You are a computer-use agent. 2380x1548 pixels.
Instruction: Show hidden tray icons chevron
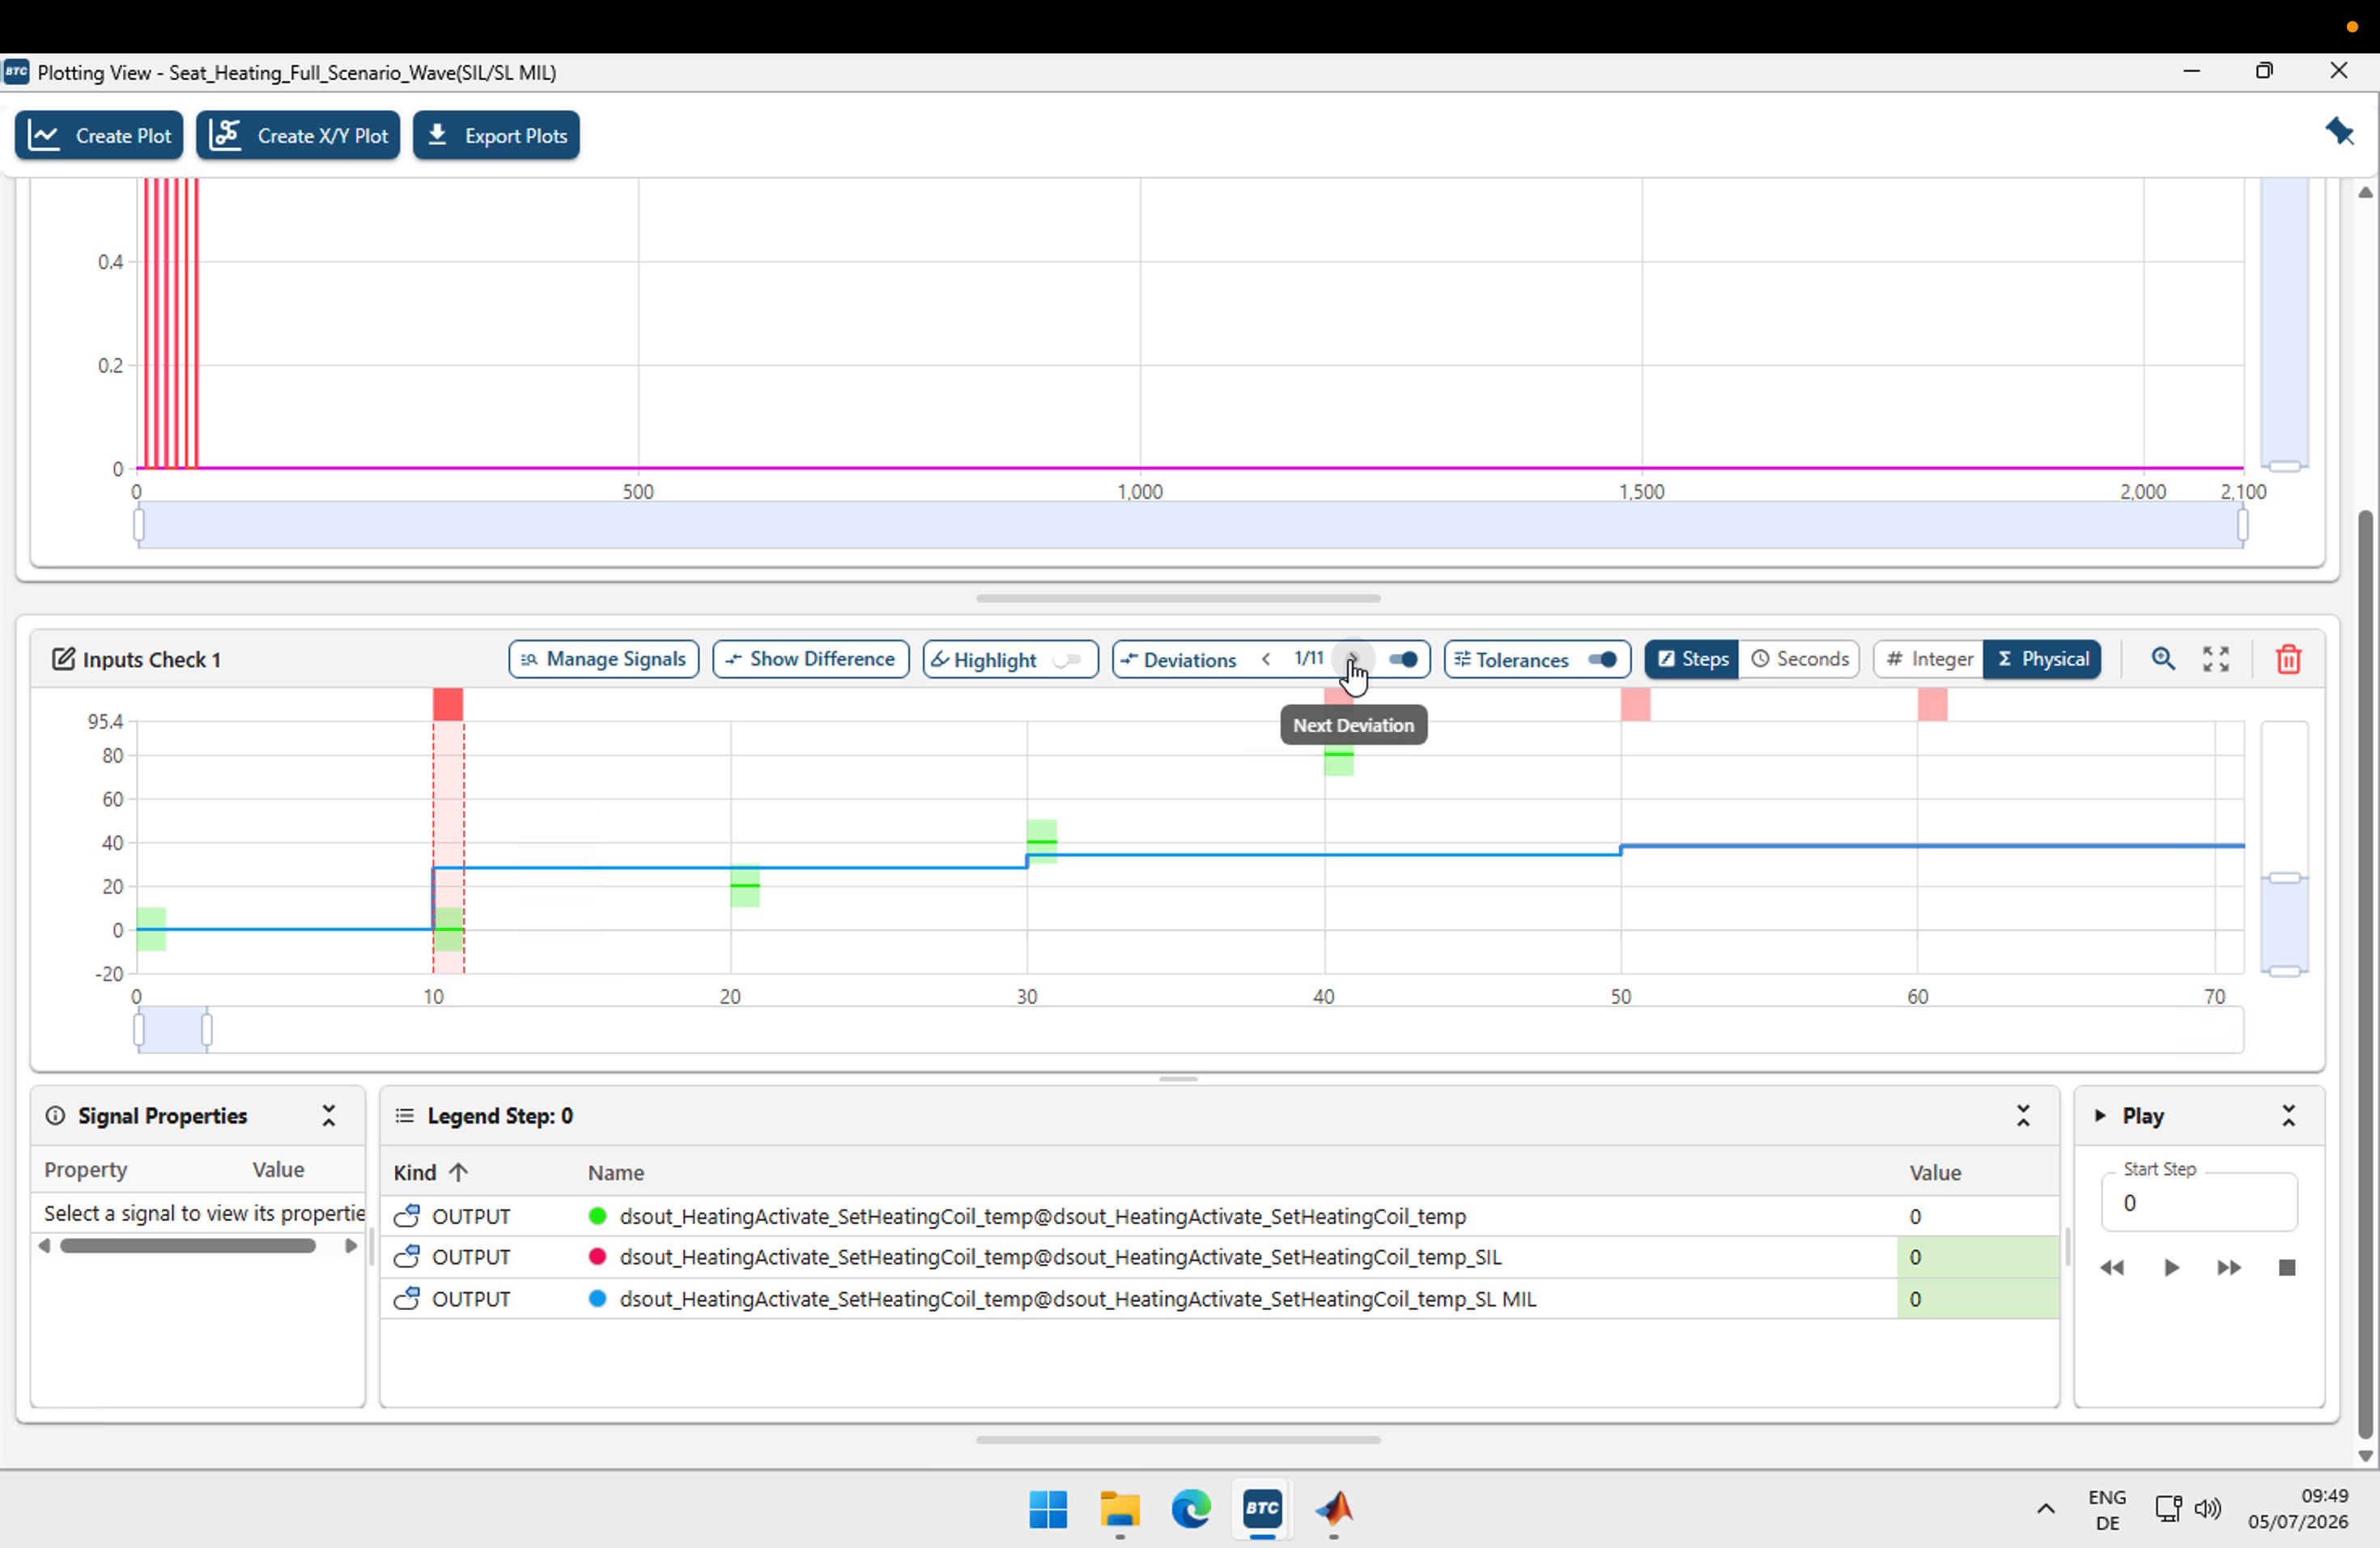[x=2046, y=1509]
